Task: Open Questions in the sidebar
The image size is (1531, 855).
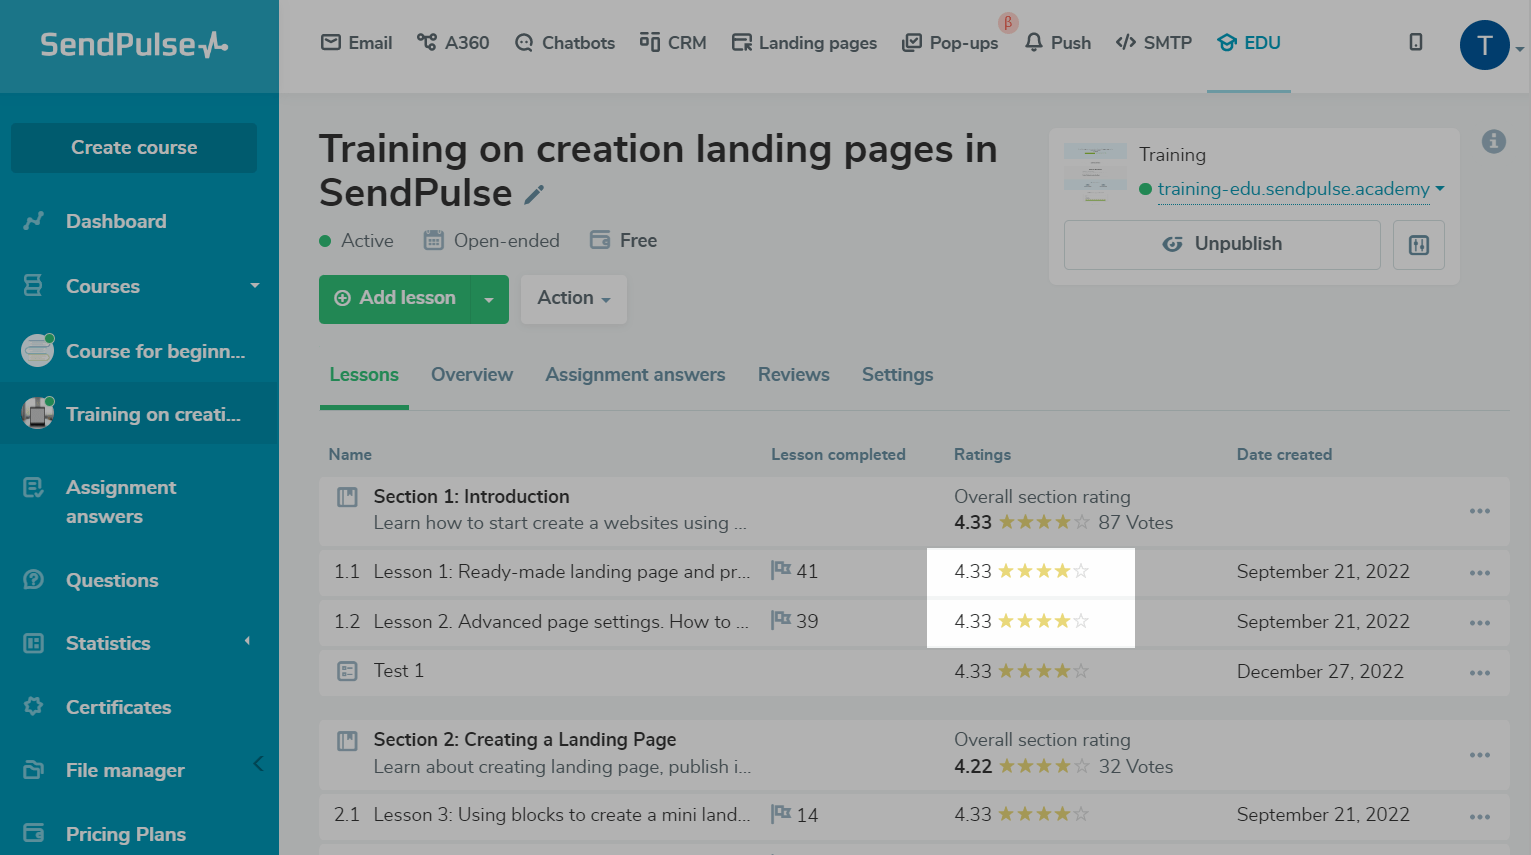Action: pyautogui.click(x=112, y=580)
